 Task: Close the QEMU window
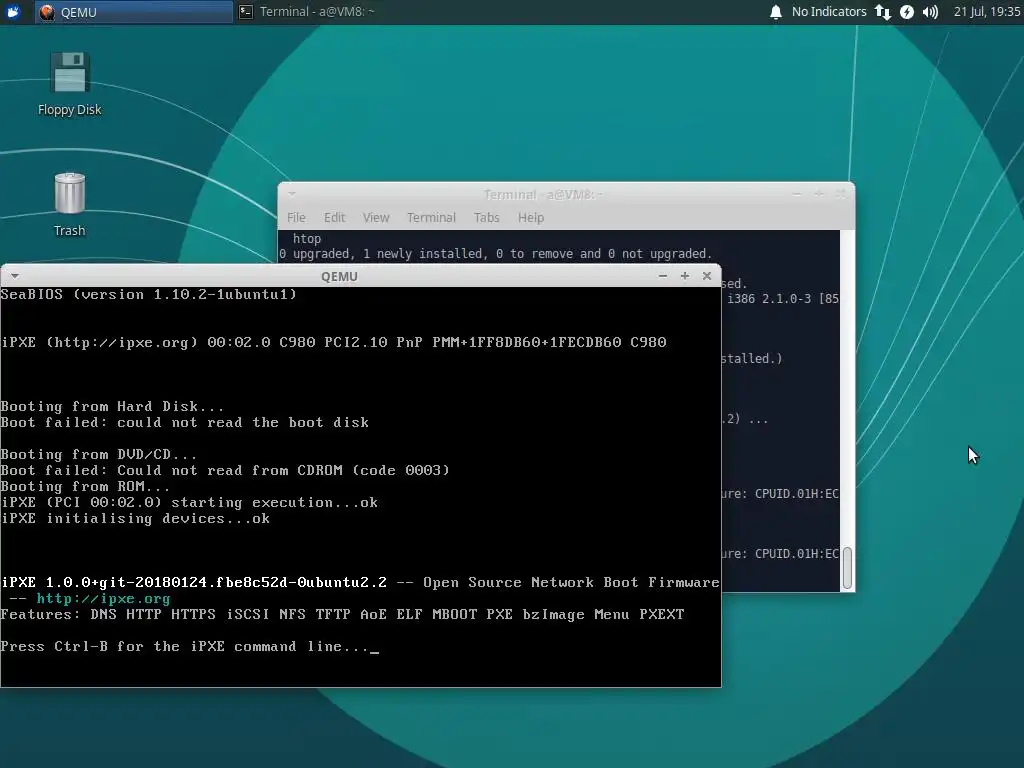(x=707, y=276)
